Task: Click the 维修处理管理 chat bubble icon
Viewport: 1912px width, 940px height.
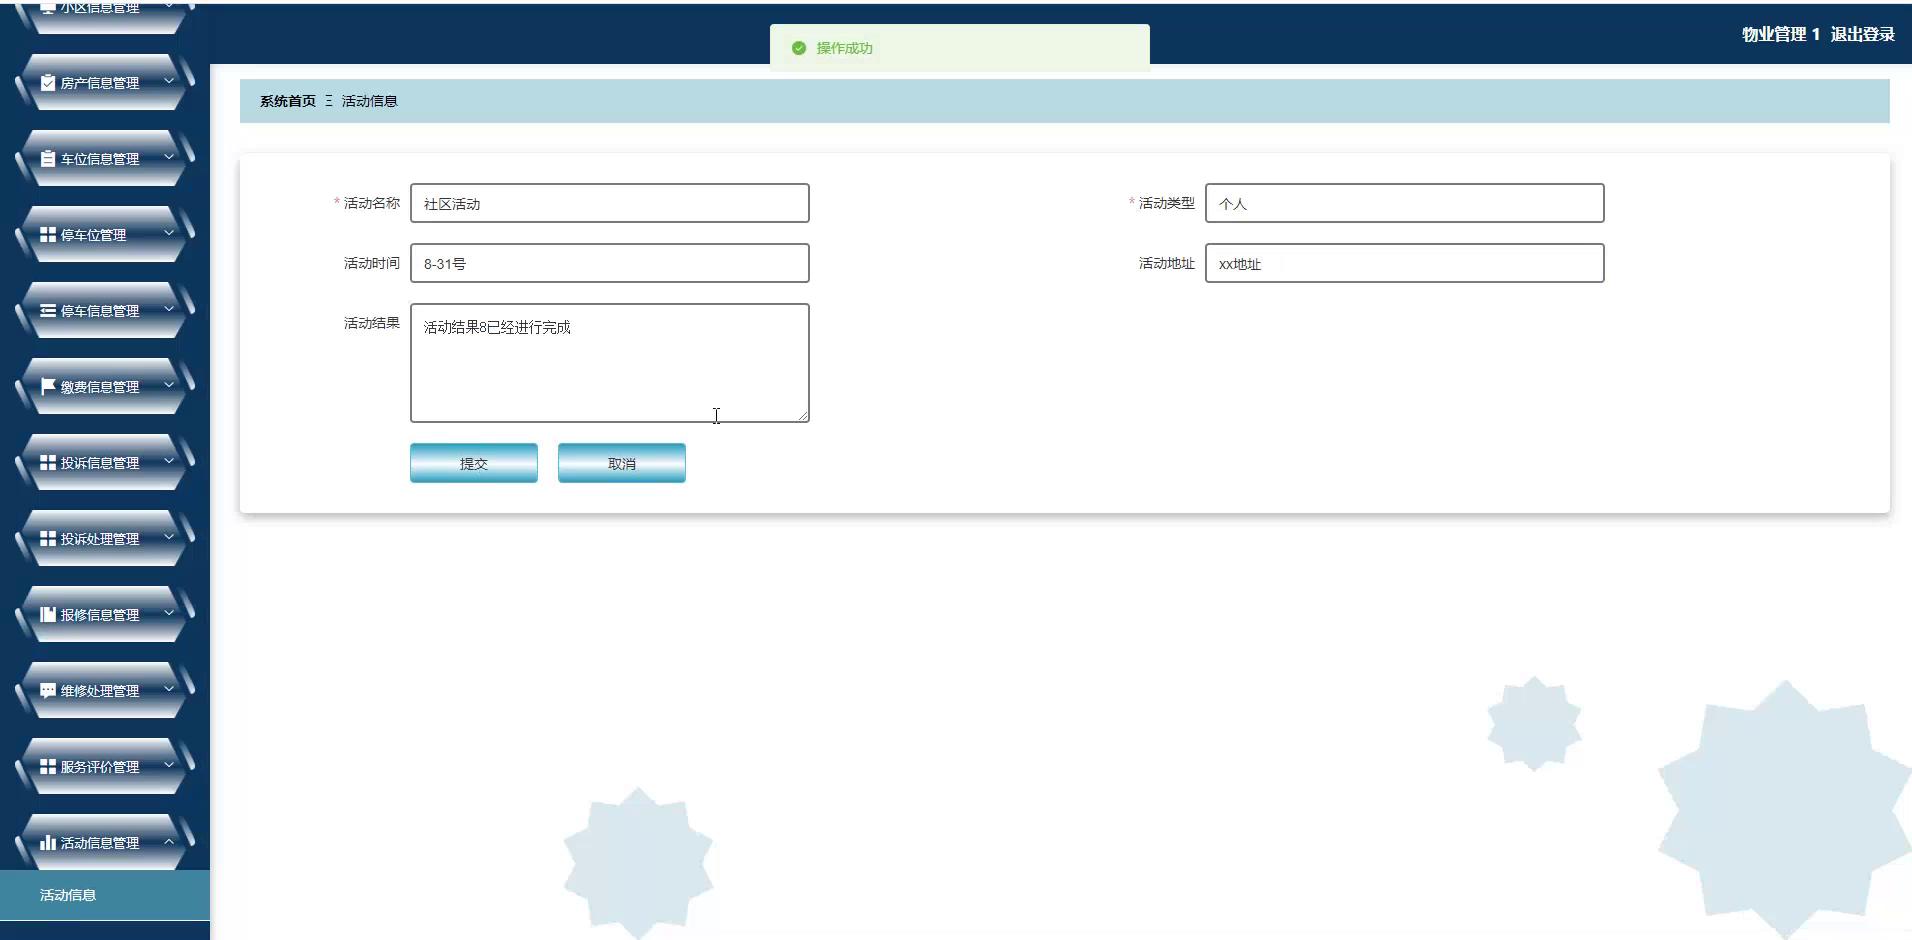Action: click(48, 691)
